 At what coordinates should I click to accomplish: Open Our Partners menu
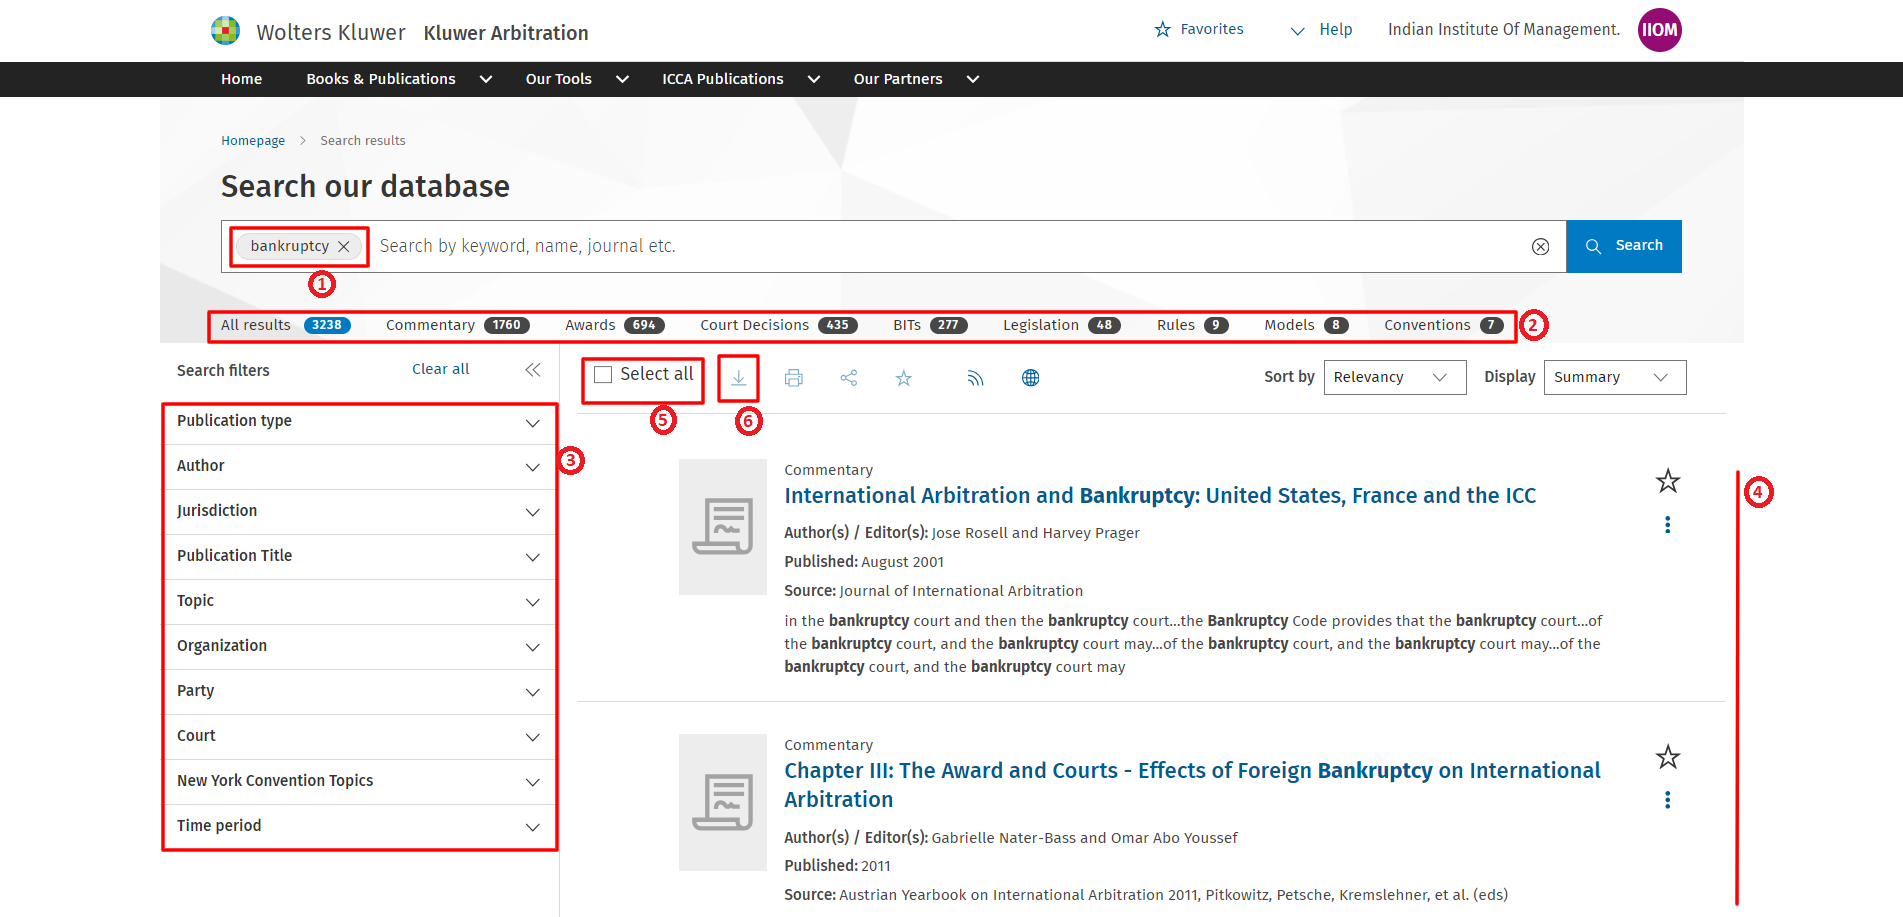click(x=916, y=79)
